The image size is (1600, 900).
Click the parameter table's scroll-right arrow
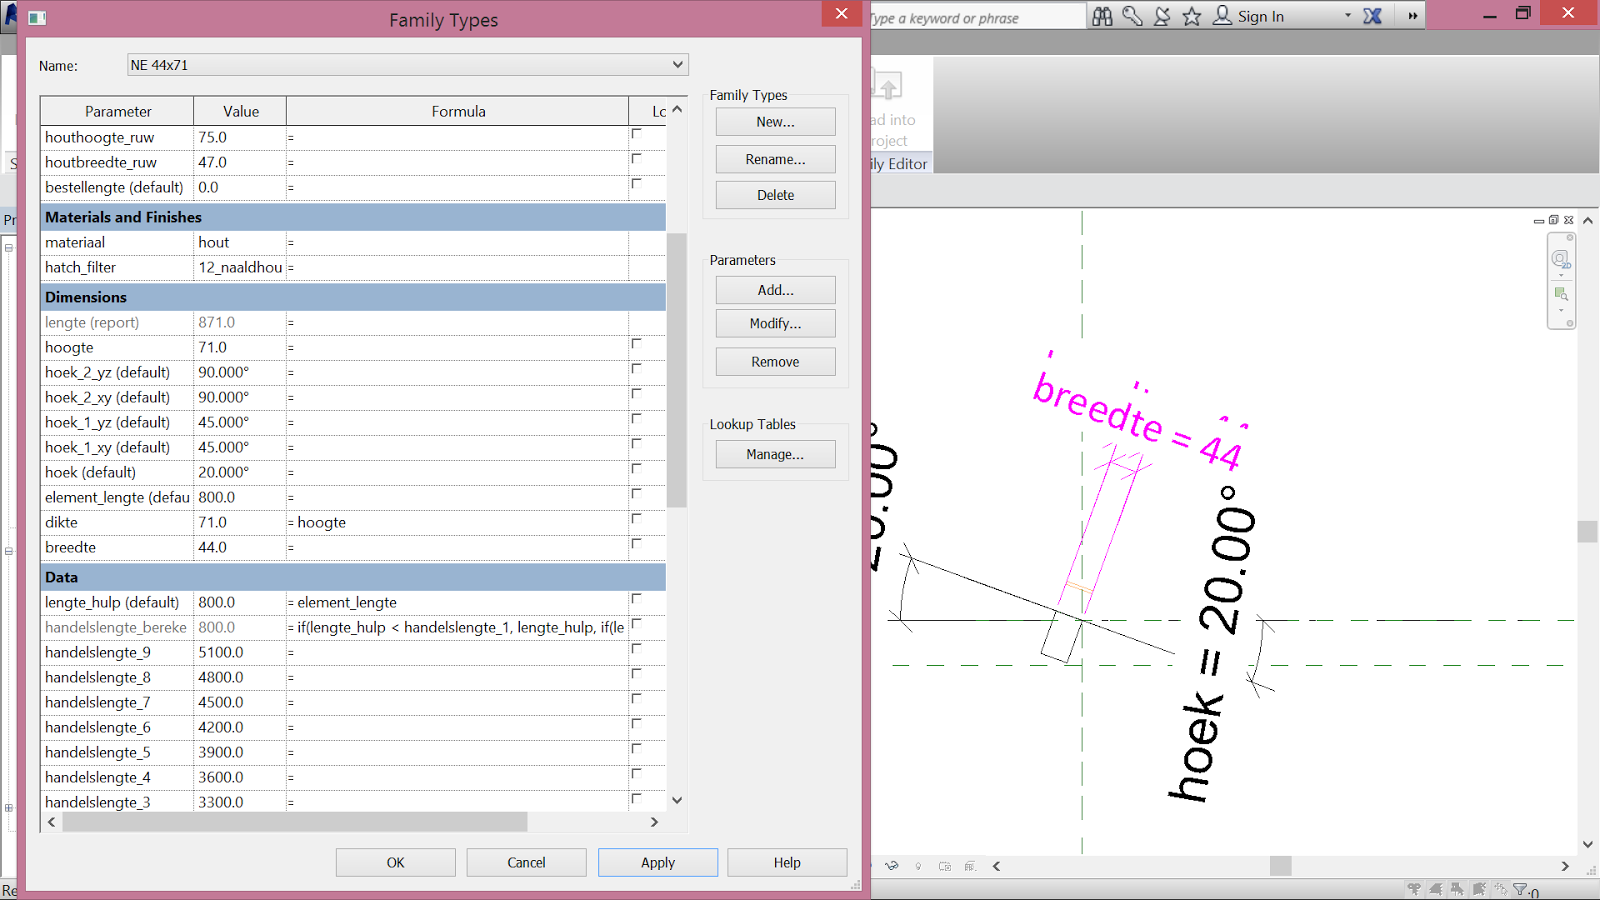click(x=654, y=822)
